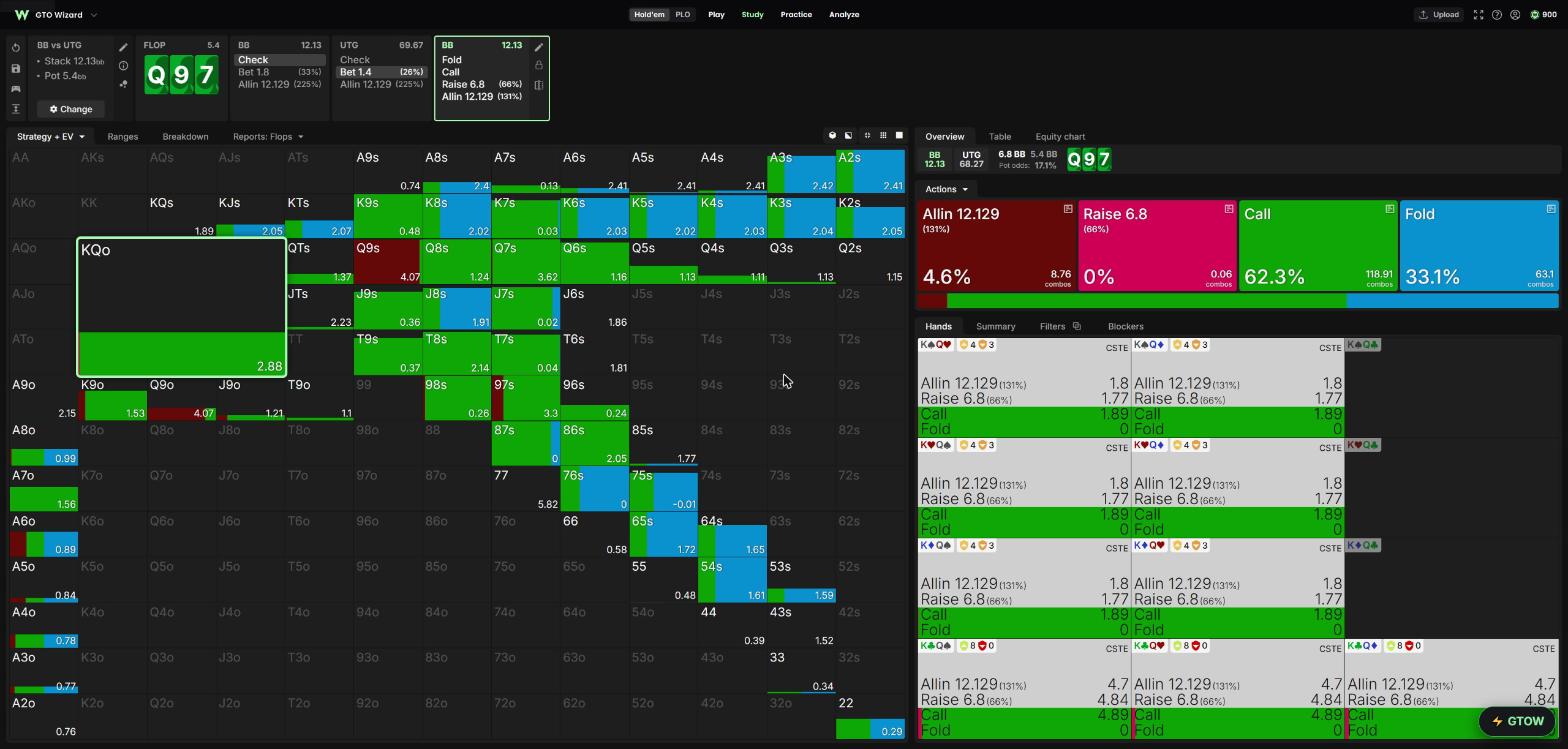
Task: Click the game controller icon in left sidebar
Action: point(16,89)
